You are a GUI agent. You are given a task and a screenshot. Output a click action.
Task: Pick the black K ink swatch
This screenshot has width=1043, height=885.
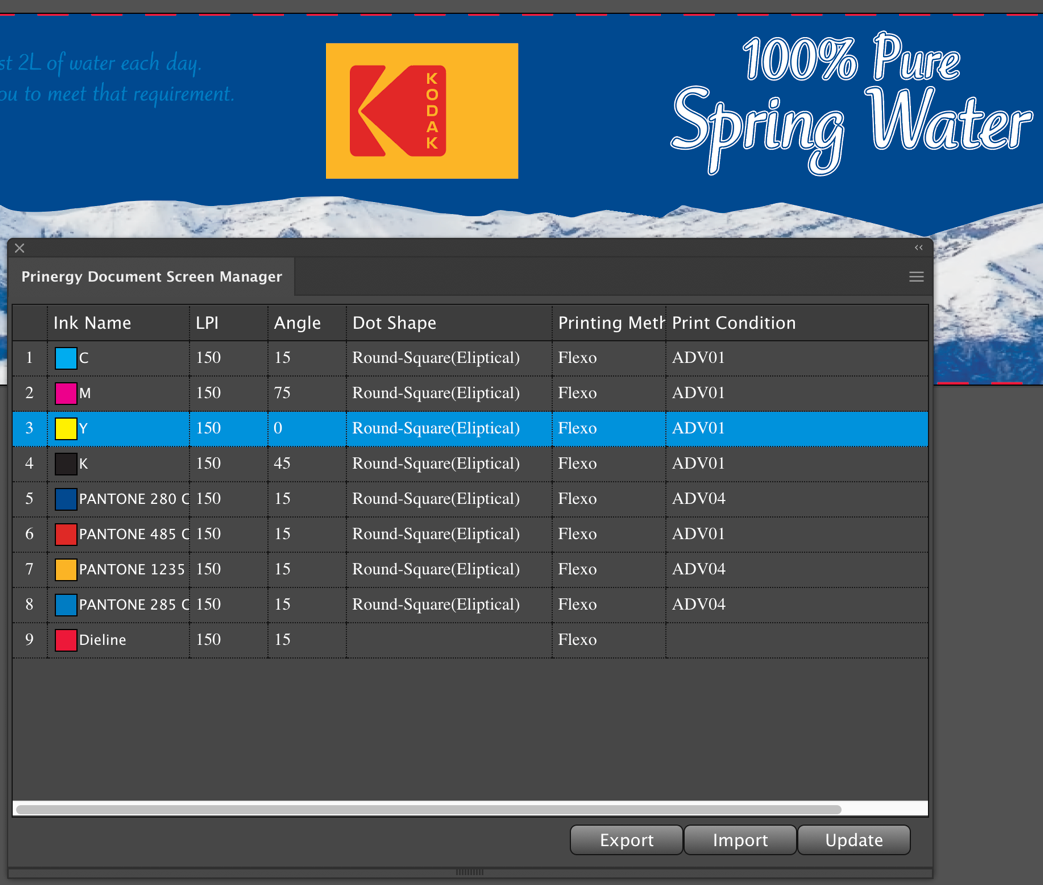click(x=66, y=464)
